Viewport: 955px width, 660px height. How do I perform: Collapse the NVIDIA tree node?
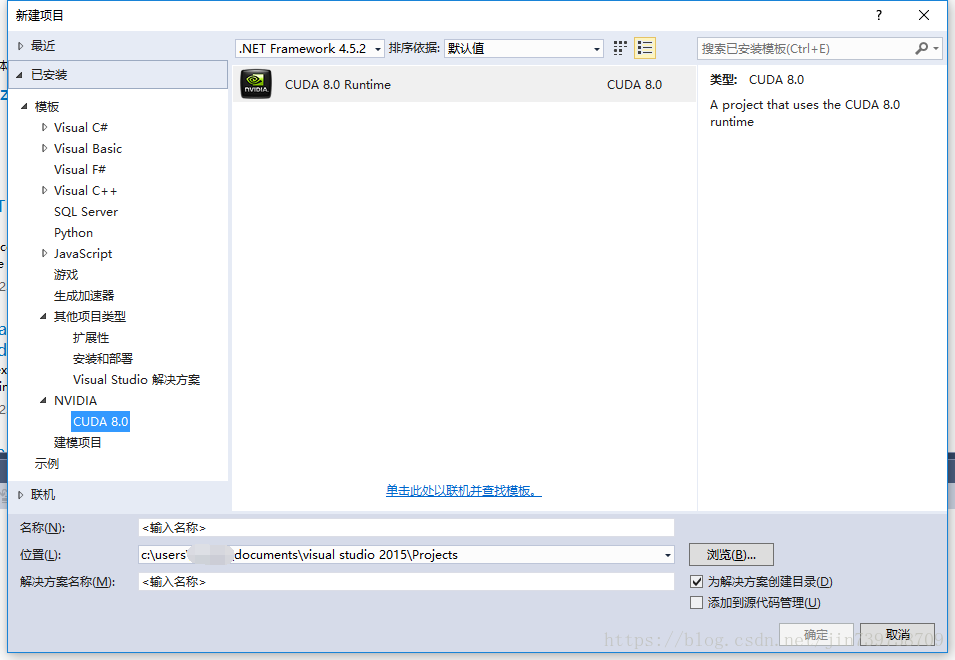(43, 401)
